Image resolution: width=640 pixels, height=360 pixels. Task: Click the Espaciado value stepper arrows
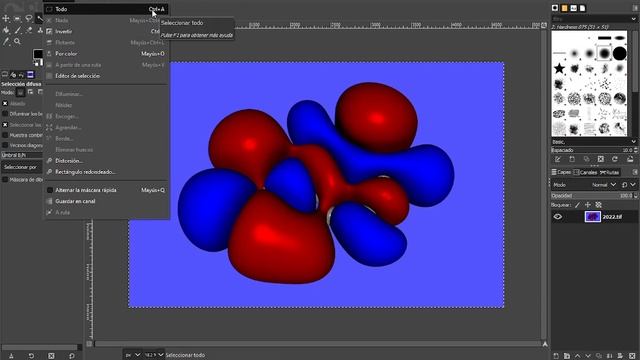click(636, 150)
